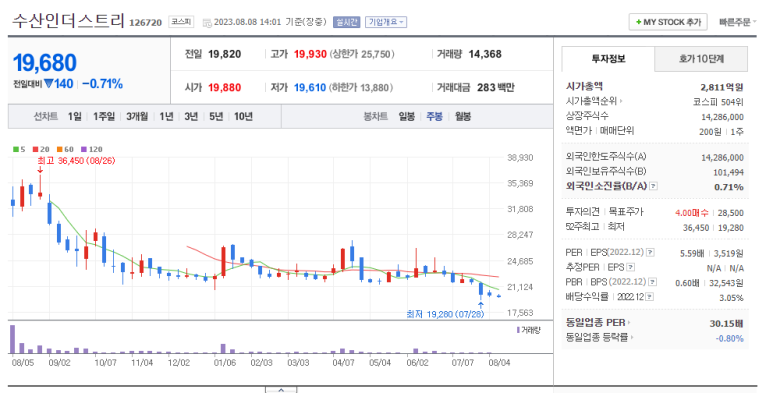Click the orange 60-day moving average legend

click(65, 149)
